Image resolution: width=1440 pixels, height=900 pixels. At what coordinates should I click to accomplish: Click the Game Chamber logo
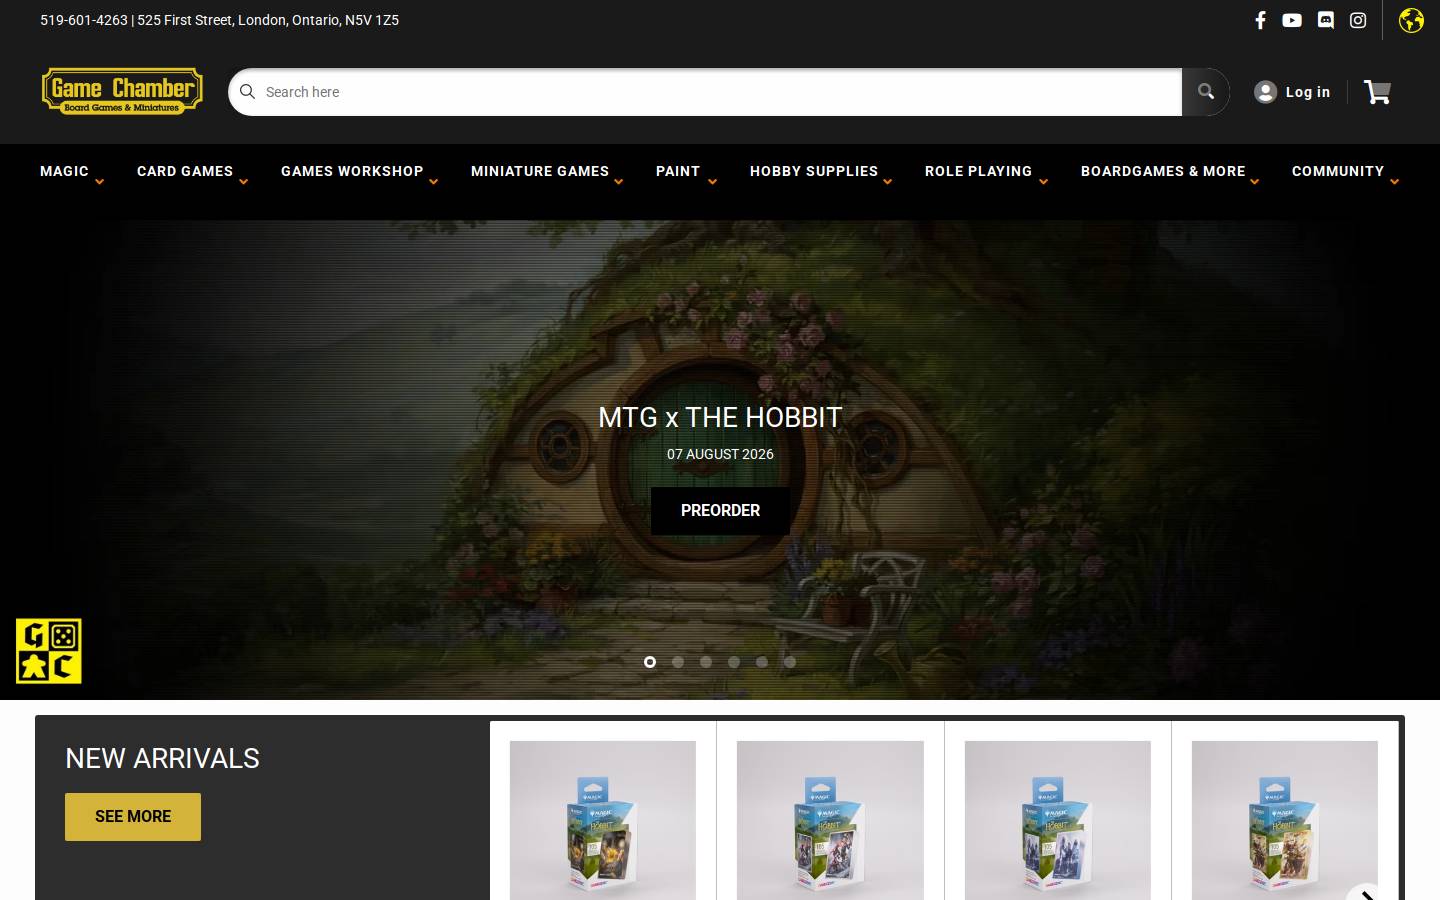(x=122, y=91)
